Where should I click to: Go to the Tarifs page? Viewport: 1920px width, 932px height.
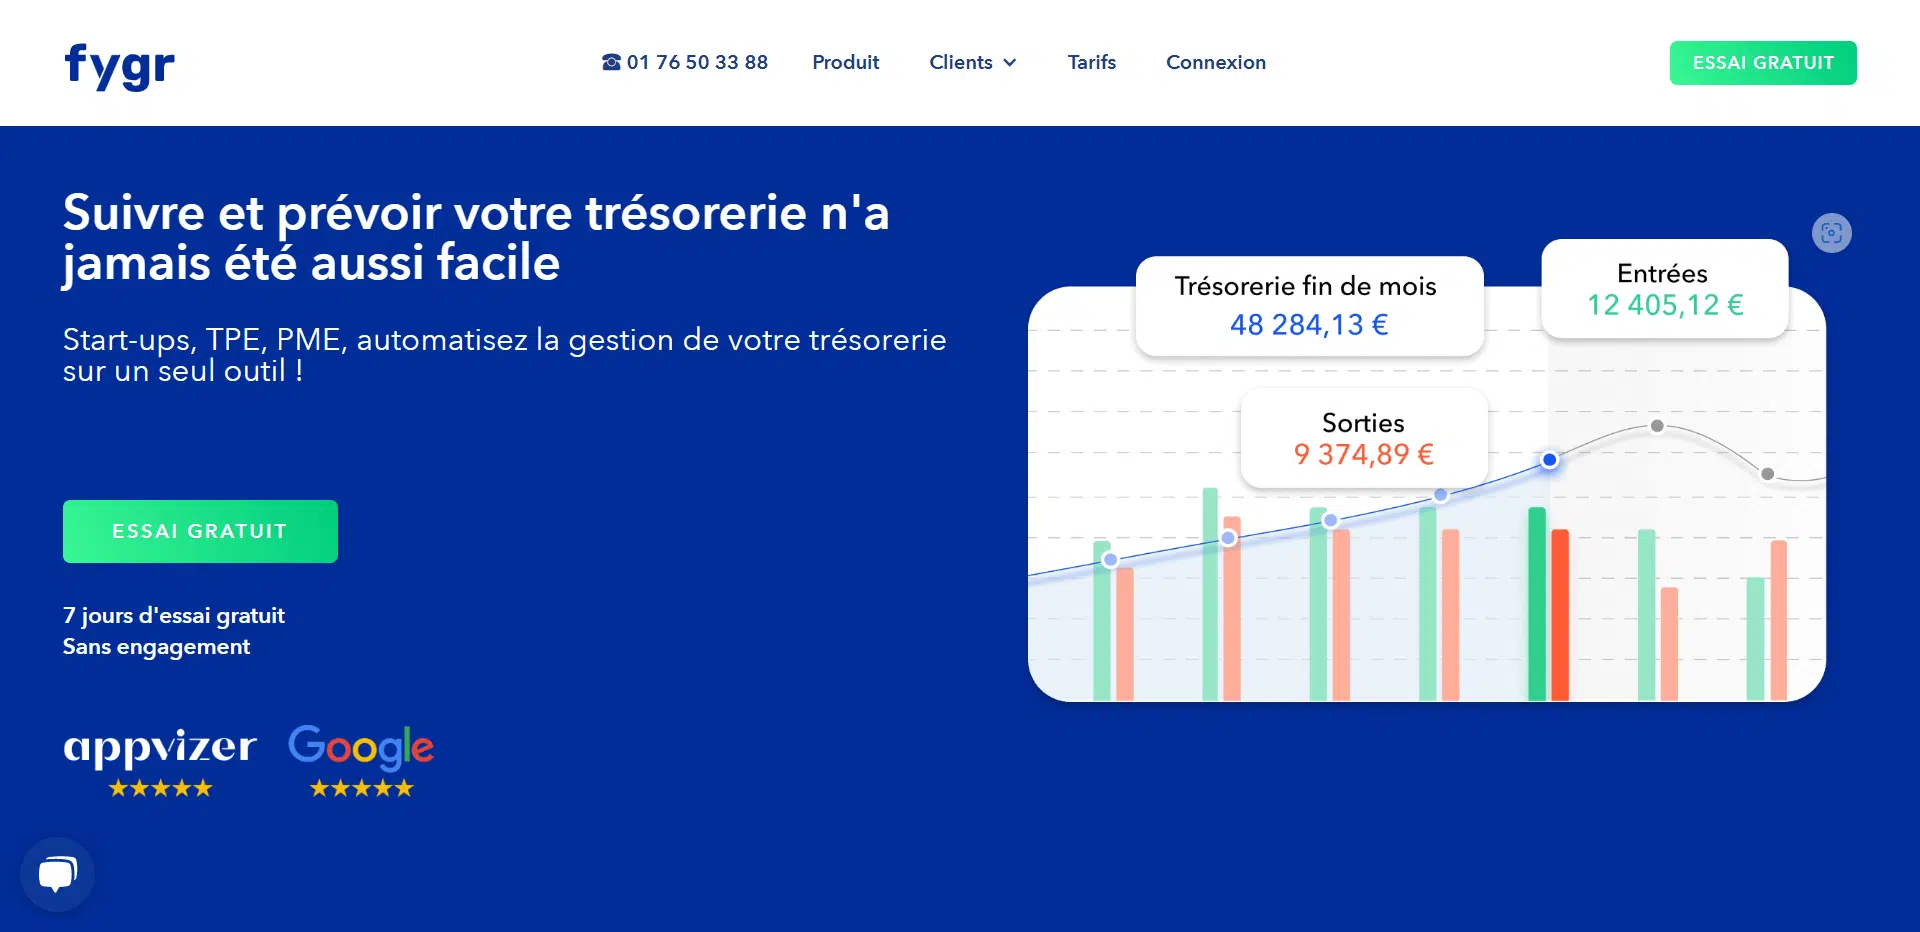[1091, 62]
